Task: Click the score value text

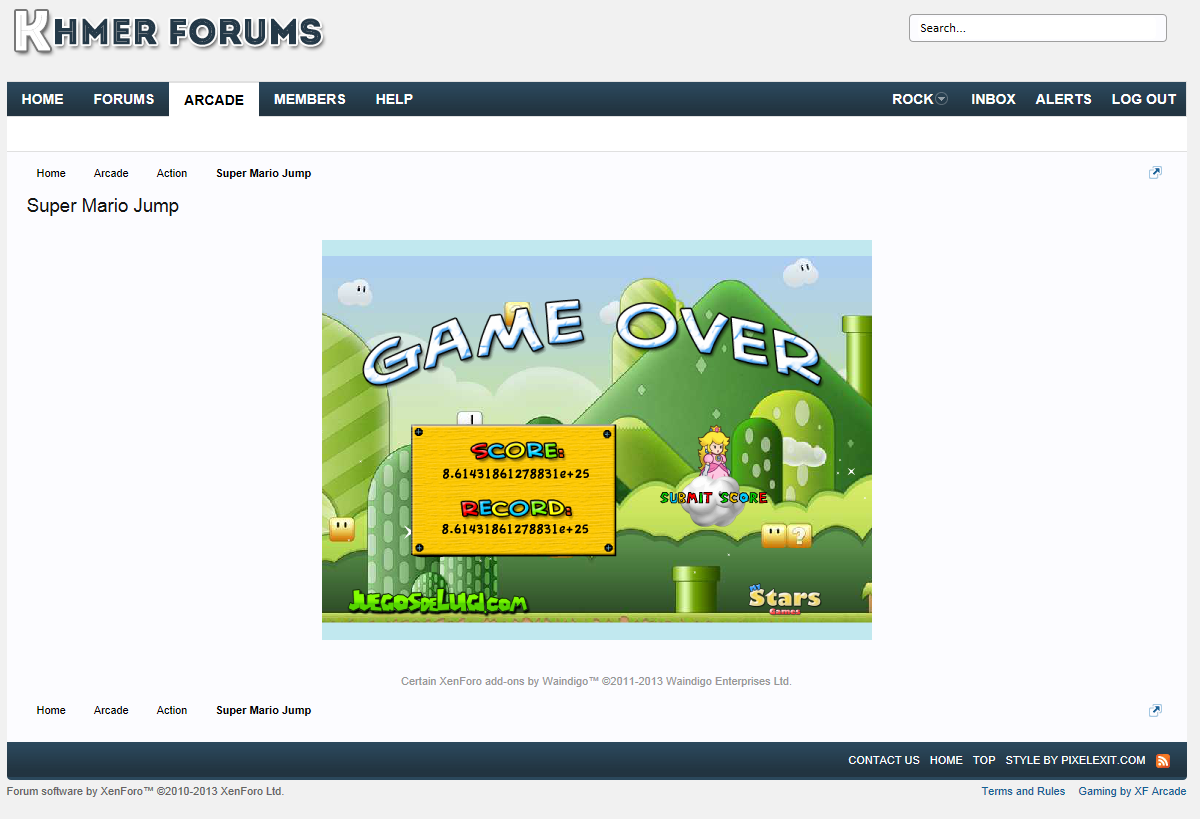Action: pyautogui.click(x=516, y=474)
